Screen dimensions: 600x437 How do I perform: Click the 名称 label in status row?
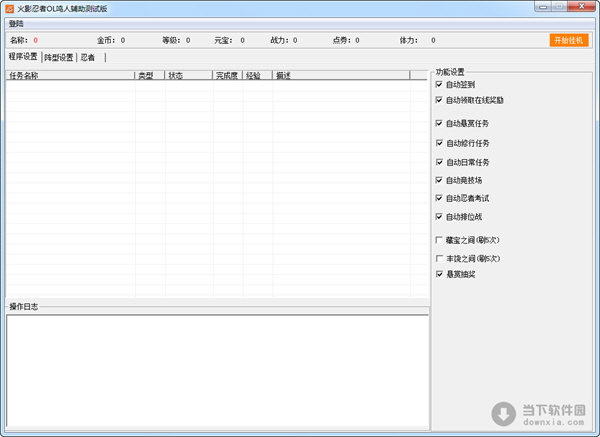19,40
